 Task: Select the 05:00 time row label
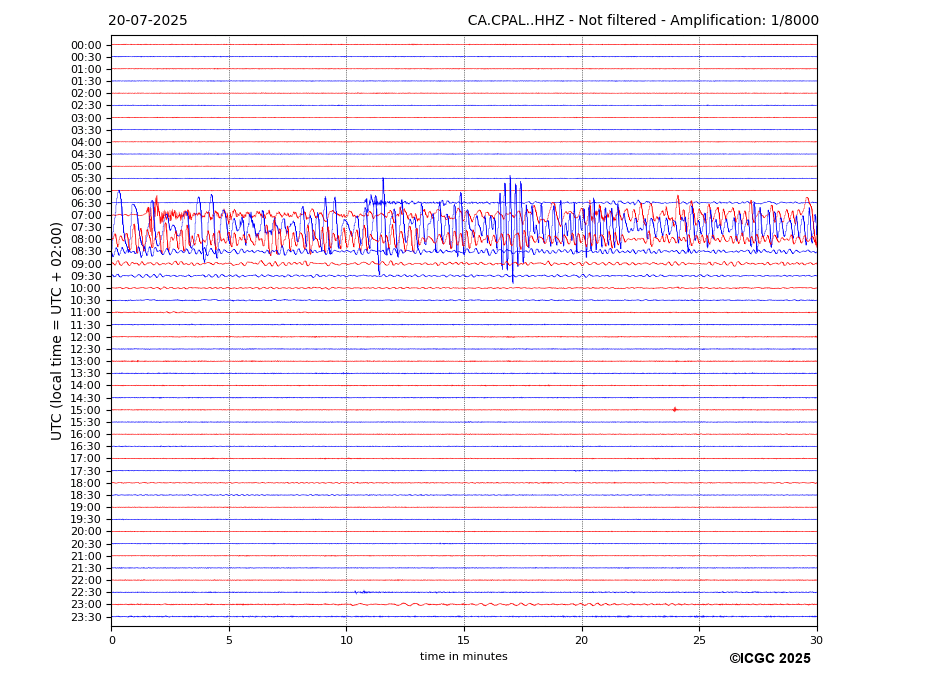coord(86,167)
